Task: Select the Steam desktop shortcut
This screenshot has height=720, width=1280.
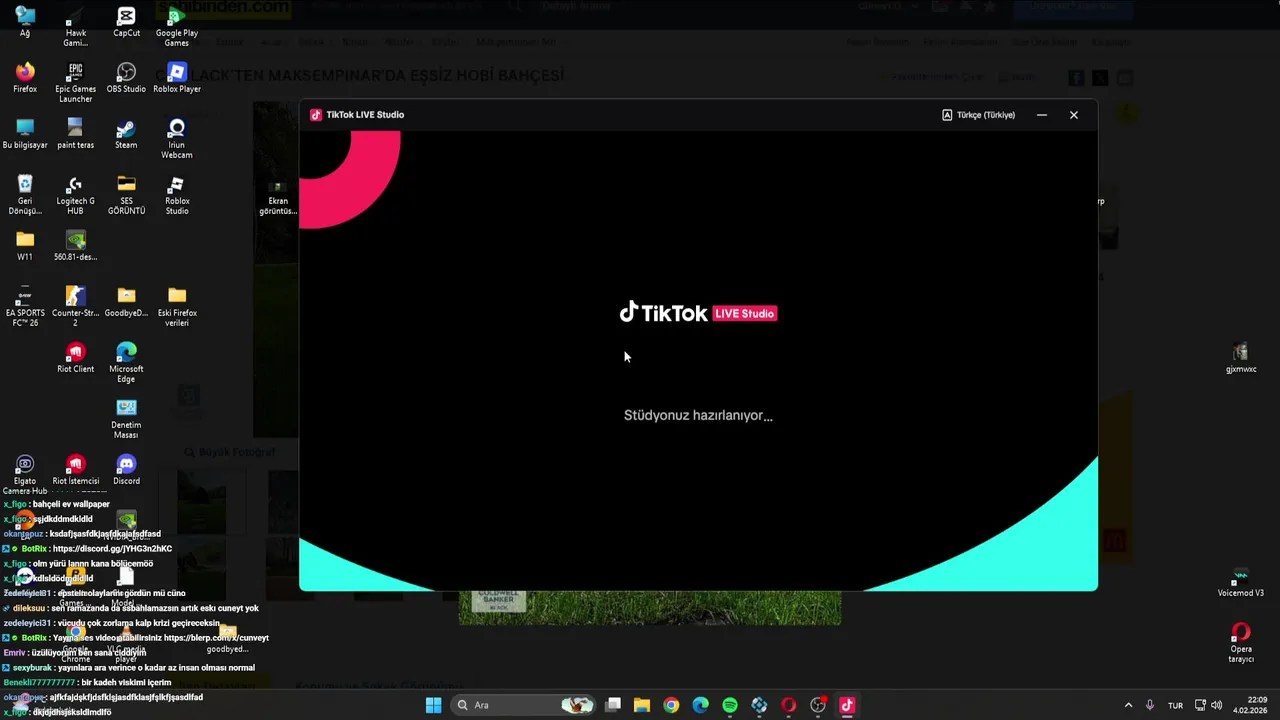Action: click(x=126, y=134)
